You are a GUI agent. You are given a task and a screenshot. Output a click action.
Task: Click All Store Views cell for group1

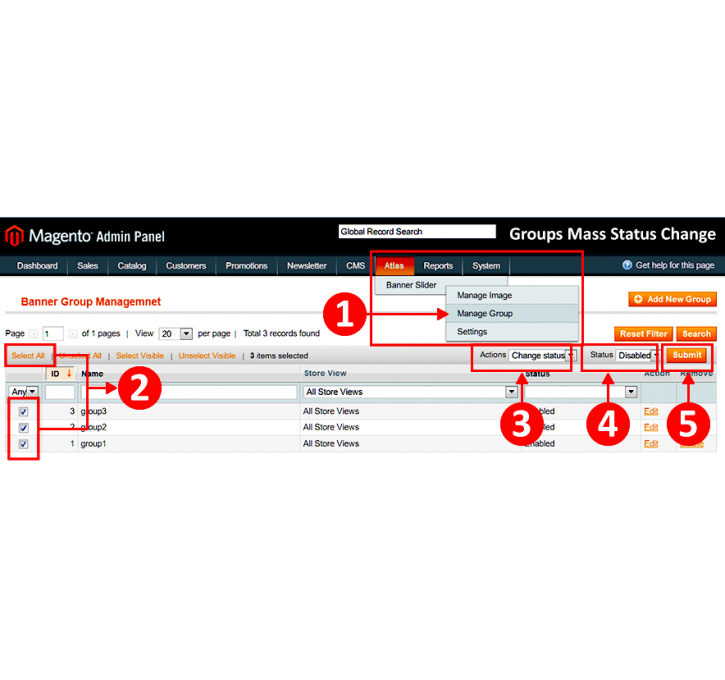click(x=331, y=444)
